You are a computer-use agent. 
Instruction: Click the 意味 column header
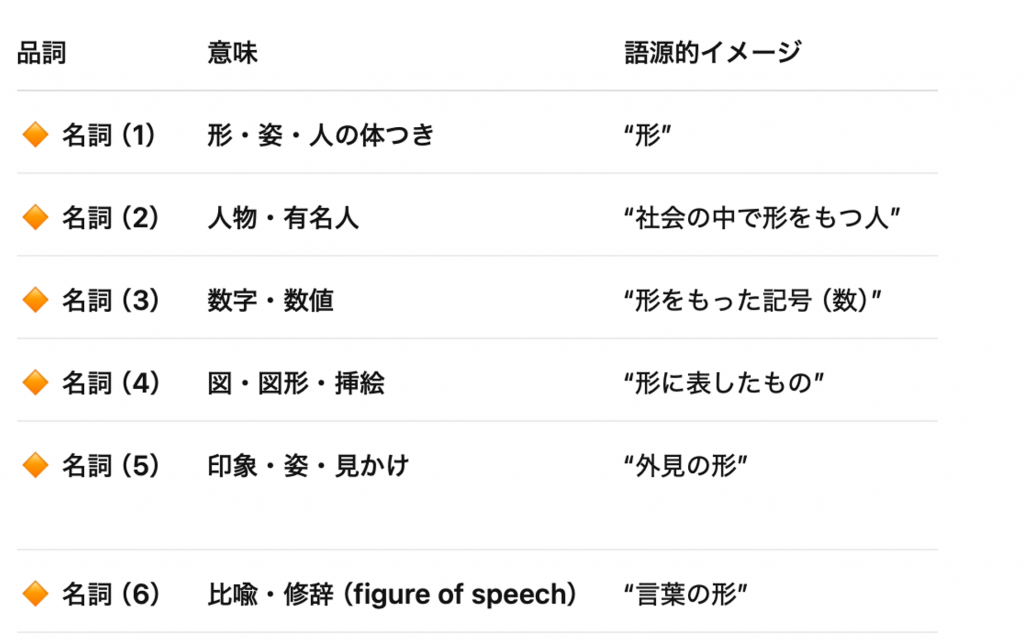coord(232,53)
